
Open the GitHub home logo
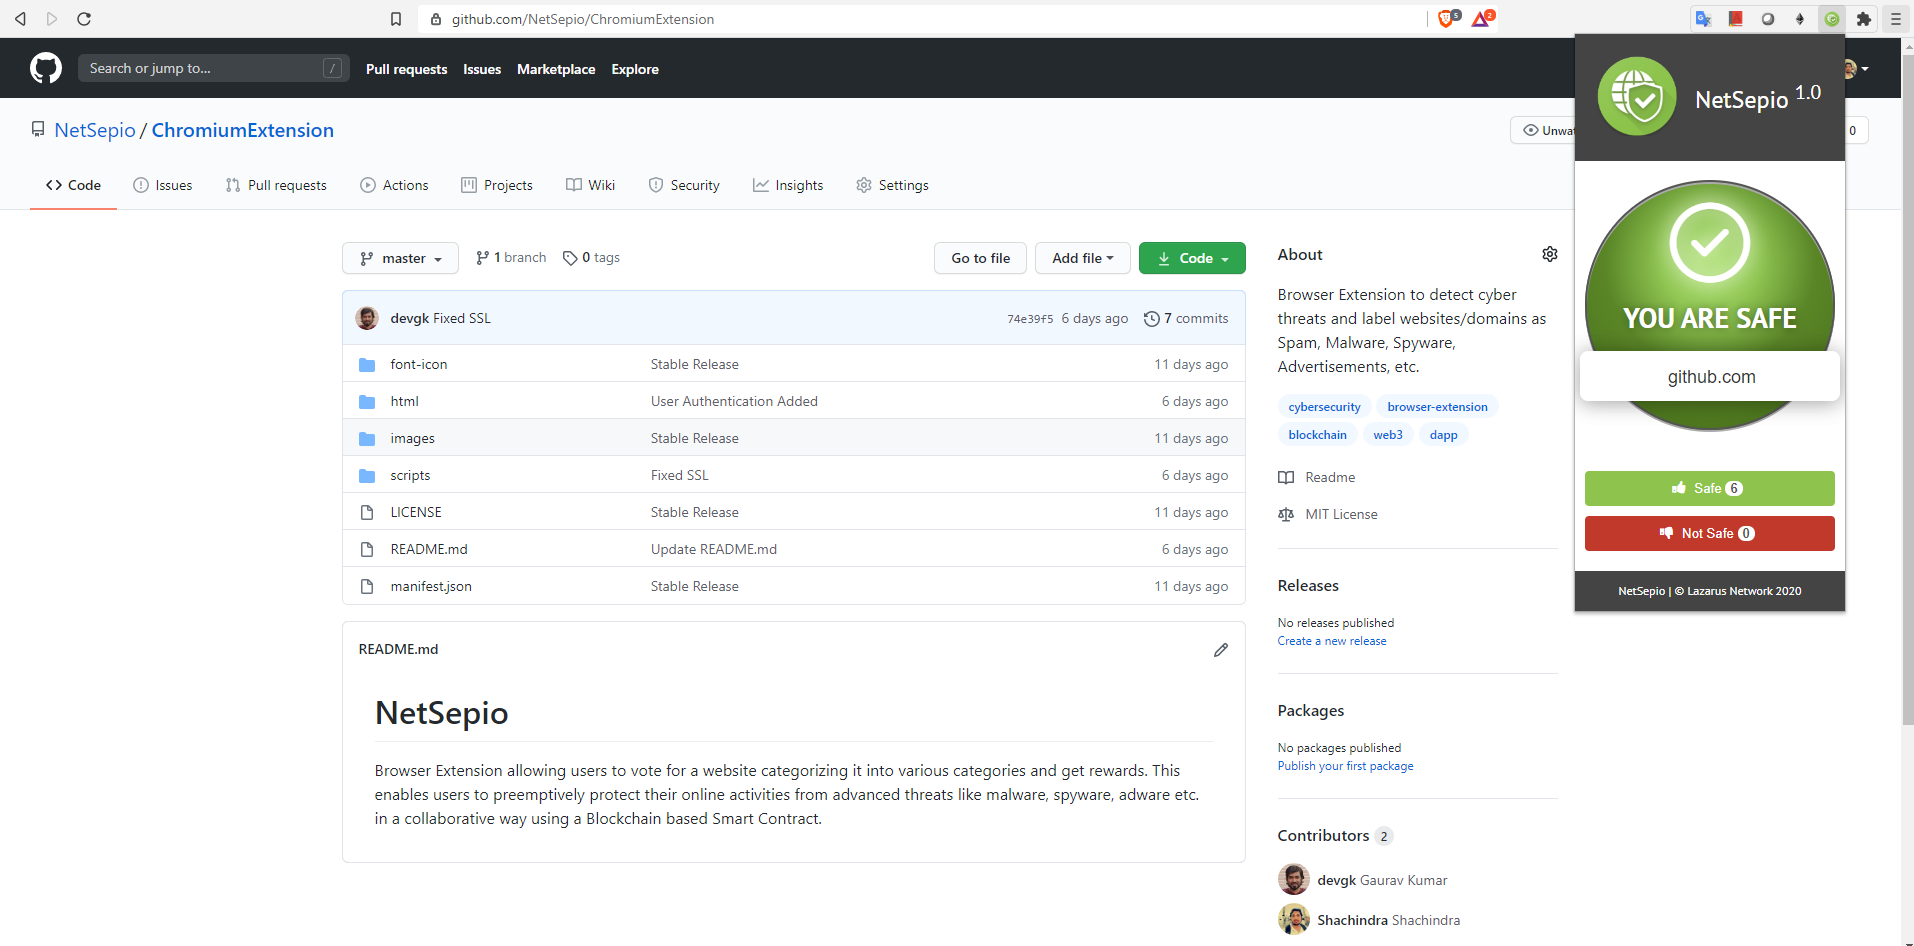click(46, 68)
